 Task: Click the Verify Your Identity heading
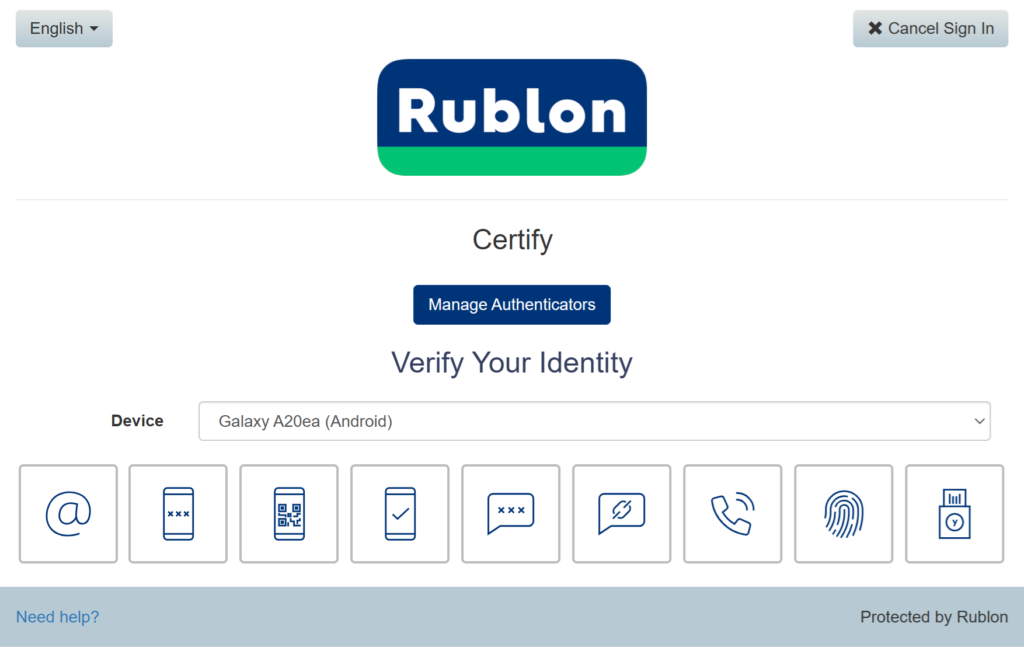pyautogui.click(x=512, y=362)
